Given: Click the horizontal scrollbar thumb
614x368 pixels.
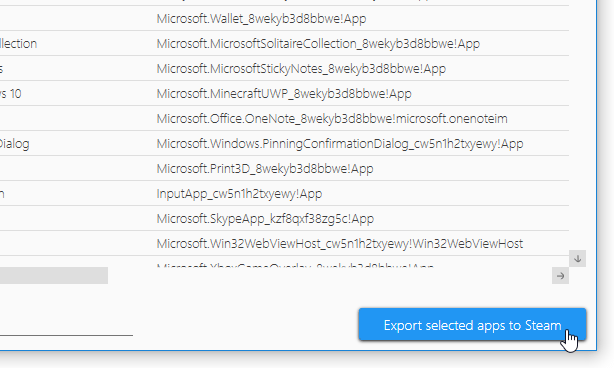Looking at the screenshot, I should [54, 276].
